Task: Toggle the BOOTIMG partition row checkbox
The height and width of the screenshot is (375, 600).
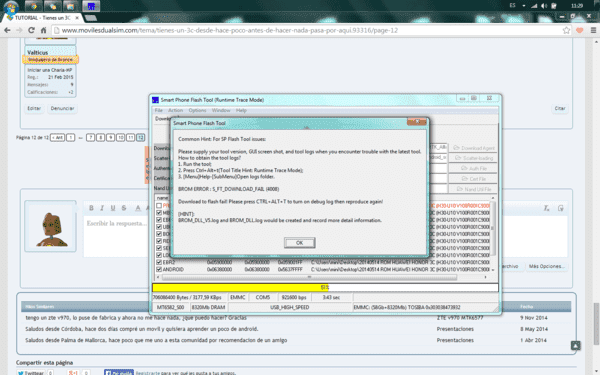Action: click(x=159, y=234)
